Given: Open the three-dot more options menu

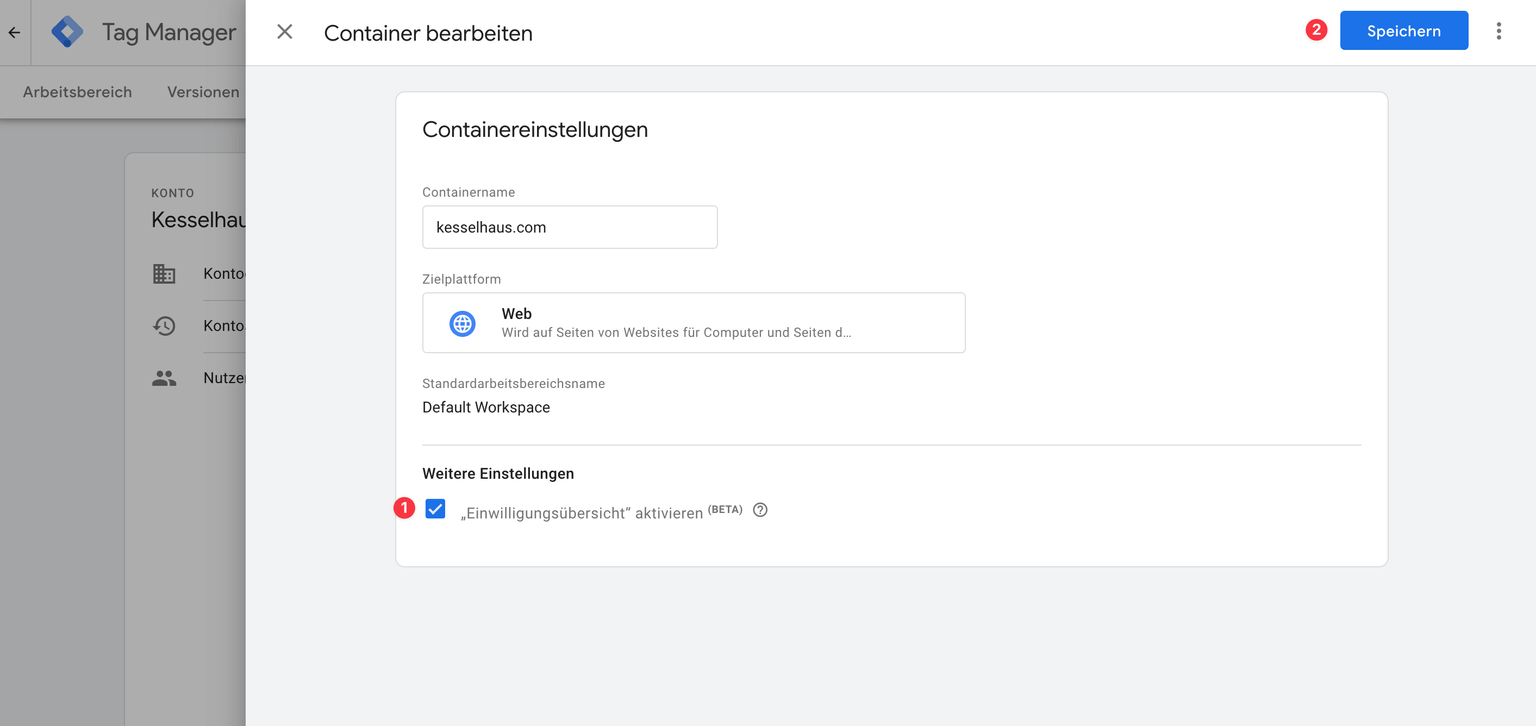Looking at the screenshot, I should (1498, 31).
